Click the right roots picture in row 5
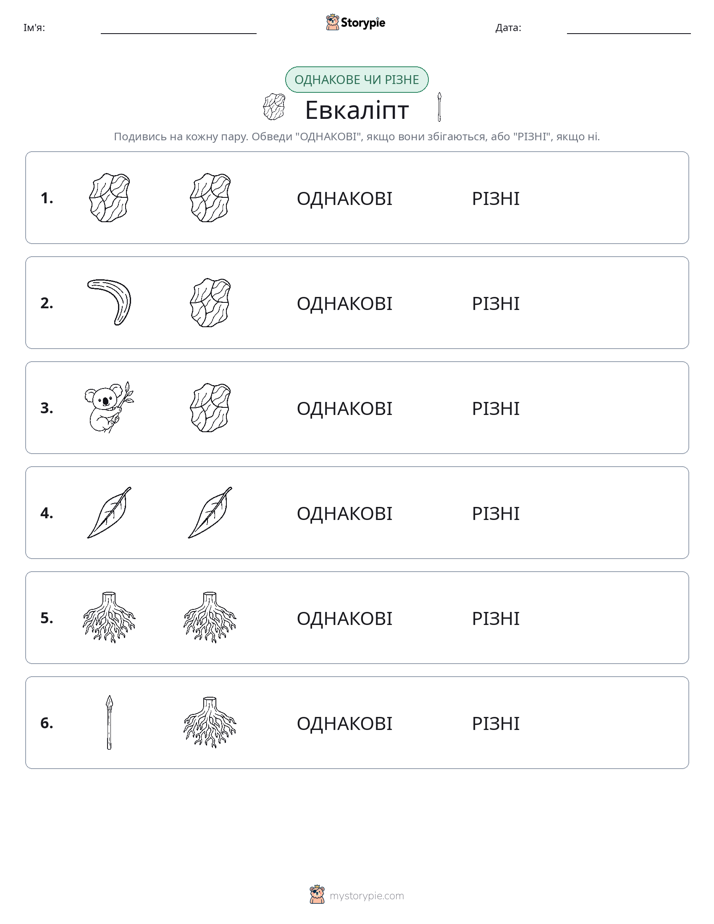 coord(210,617)
